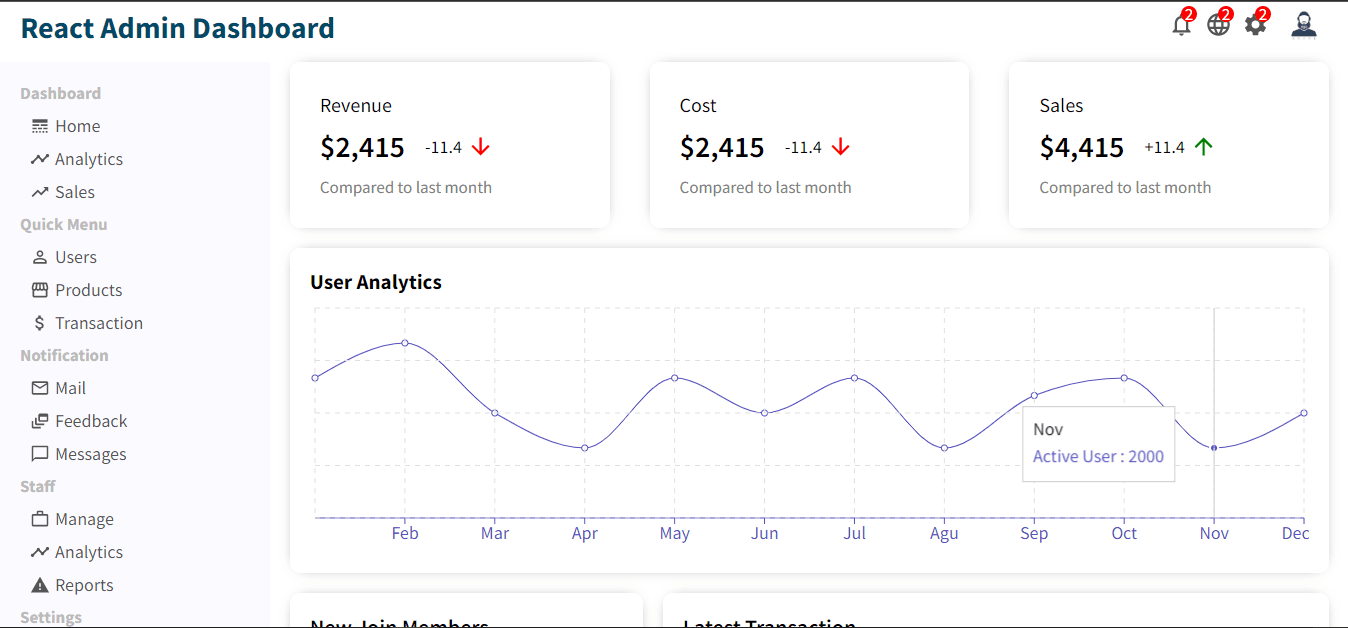Open Manage under Staff section
The image size is (1348, 628).
coord(84,519)
